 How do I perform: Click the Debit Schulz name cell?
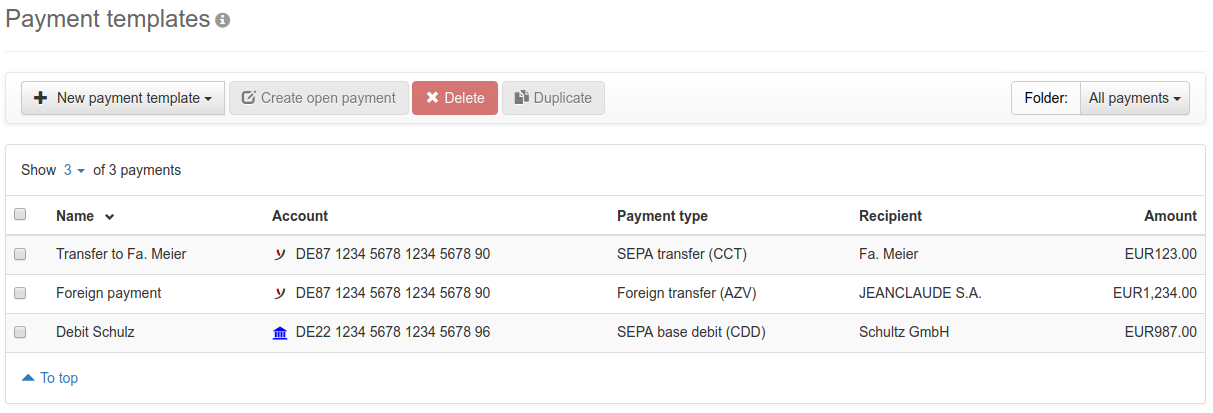click(x=95, y=332)
